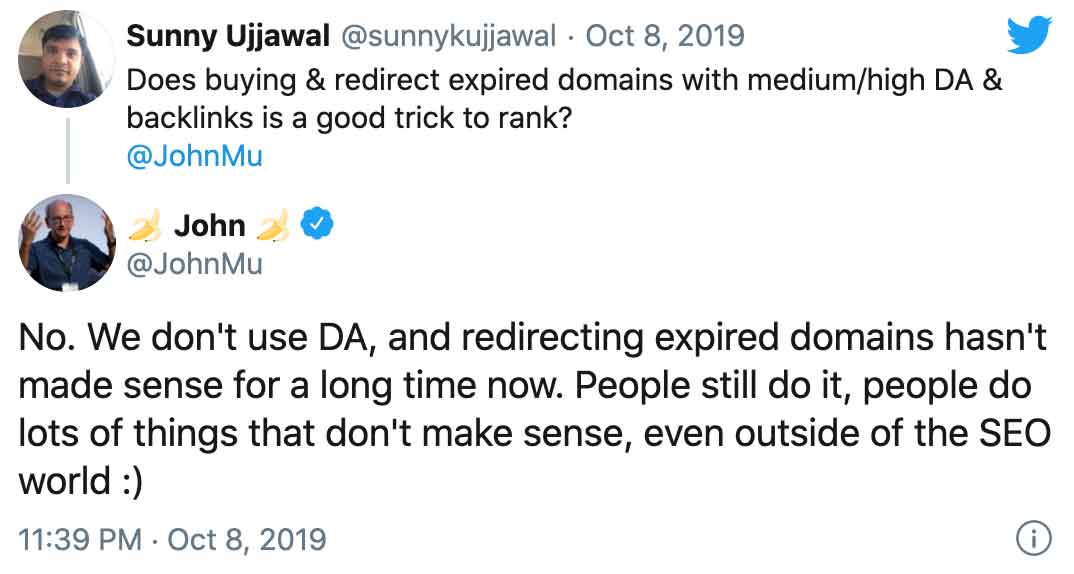Follow the blue @JohnMu mention link
Screen dimensions: 1074x574
pyautogui.click(x=194, y=156)
